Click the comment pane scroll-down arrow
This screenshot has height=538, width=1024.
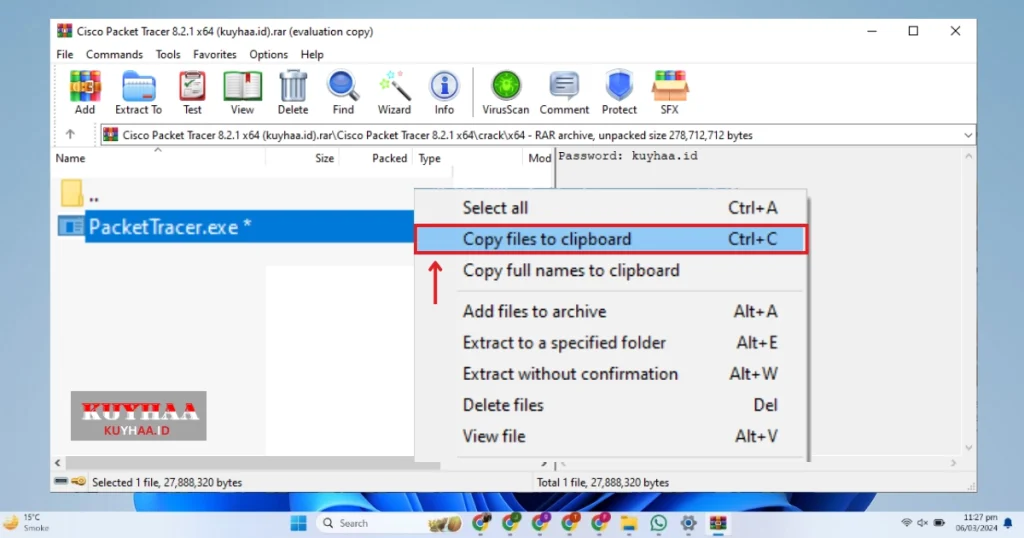click(968, 448)
